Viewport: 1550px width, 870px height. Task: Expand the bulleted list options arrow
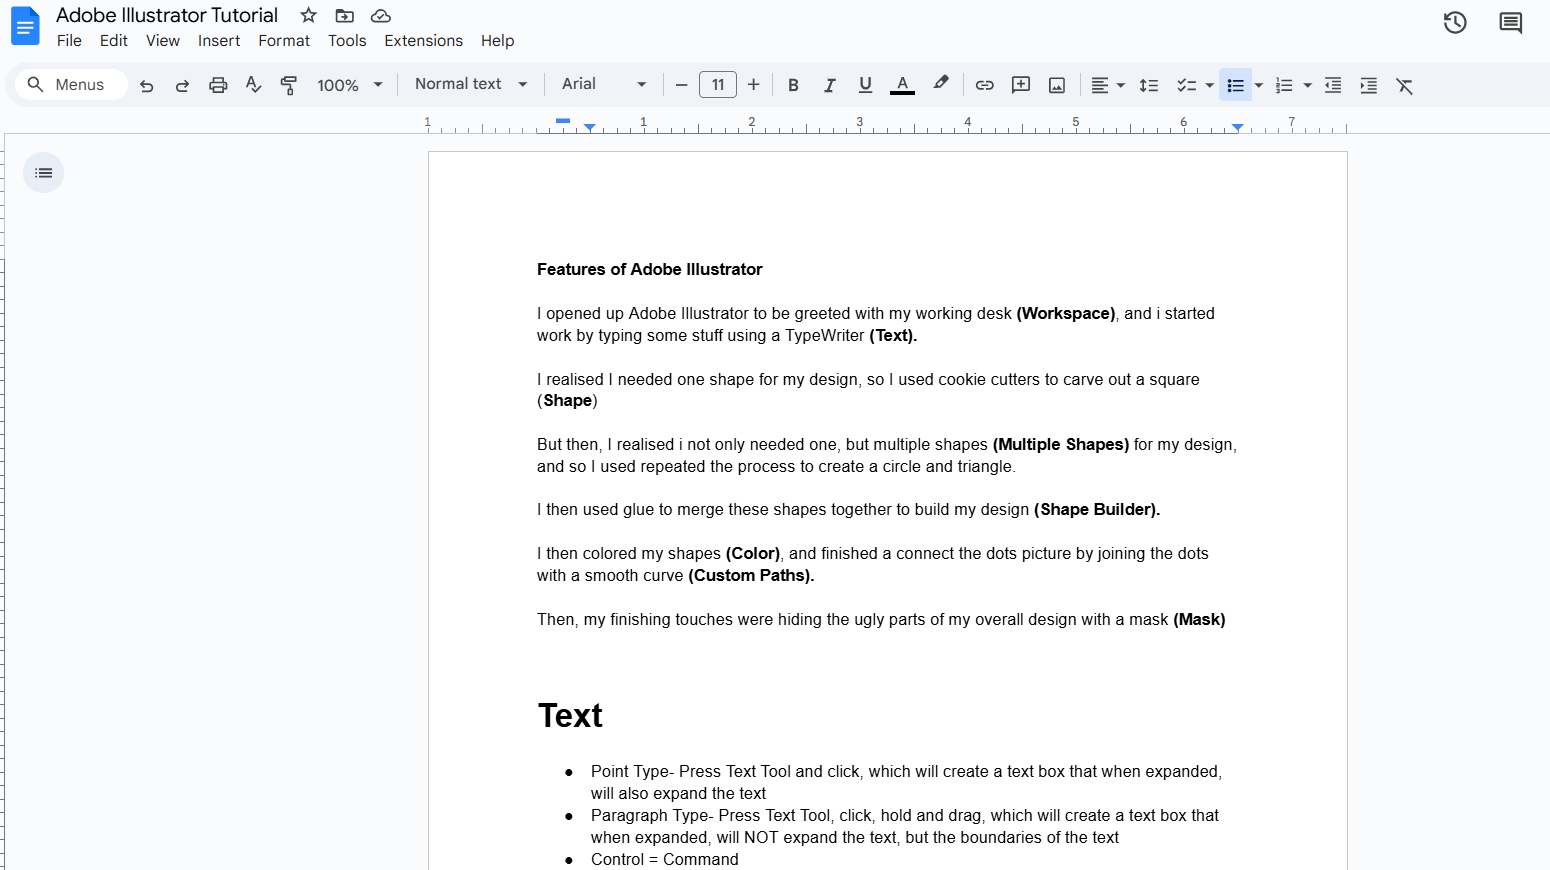click(x=1259, y=86)
